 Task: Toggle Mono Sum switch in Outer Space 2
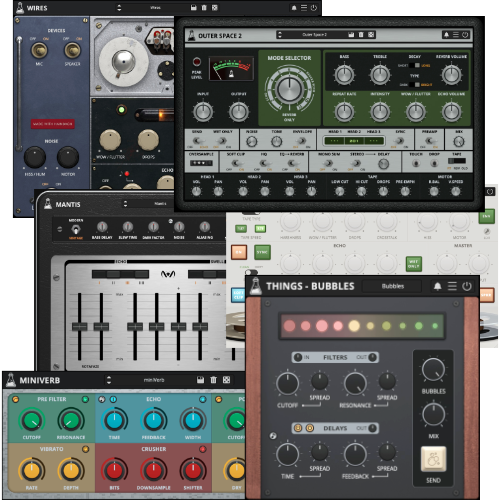pos(328,163)
